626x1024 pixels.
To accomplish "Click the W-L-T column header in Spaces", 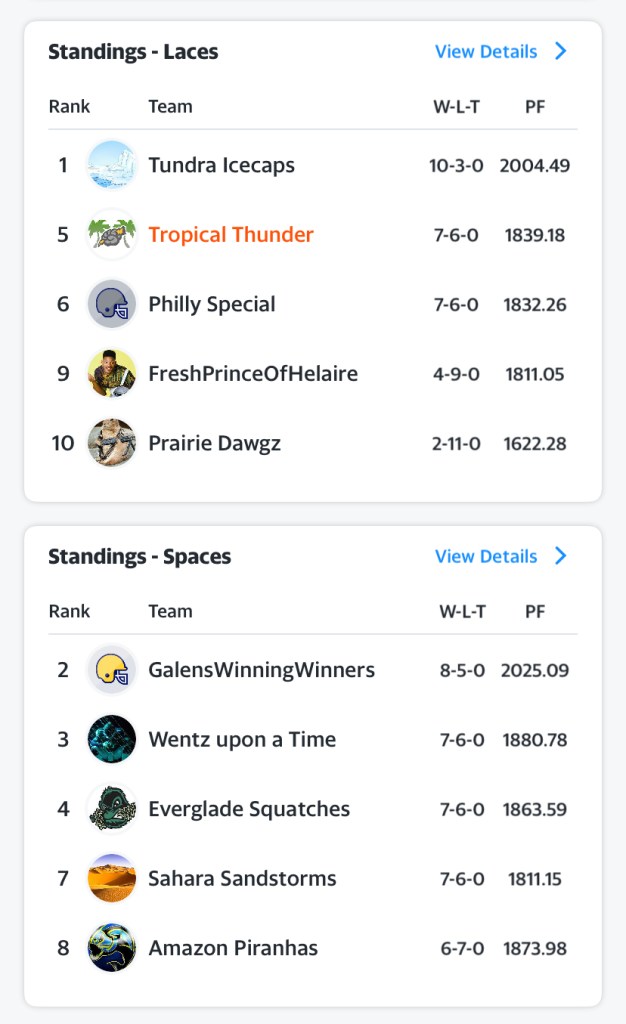I will [x=462, y=611].
